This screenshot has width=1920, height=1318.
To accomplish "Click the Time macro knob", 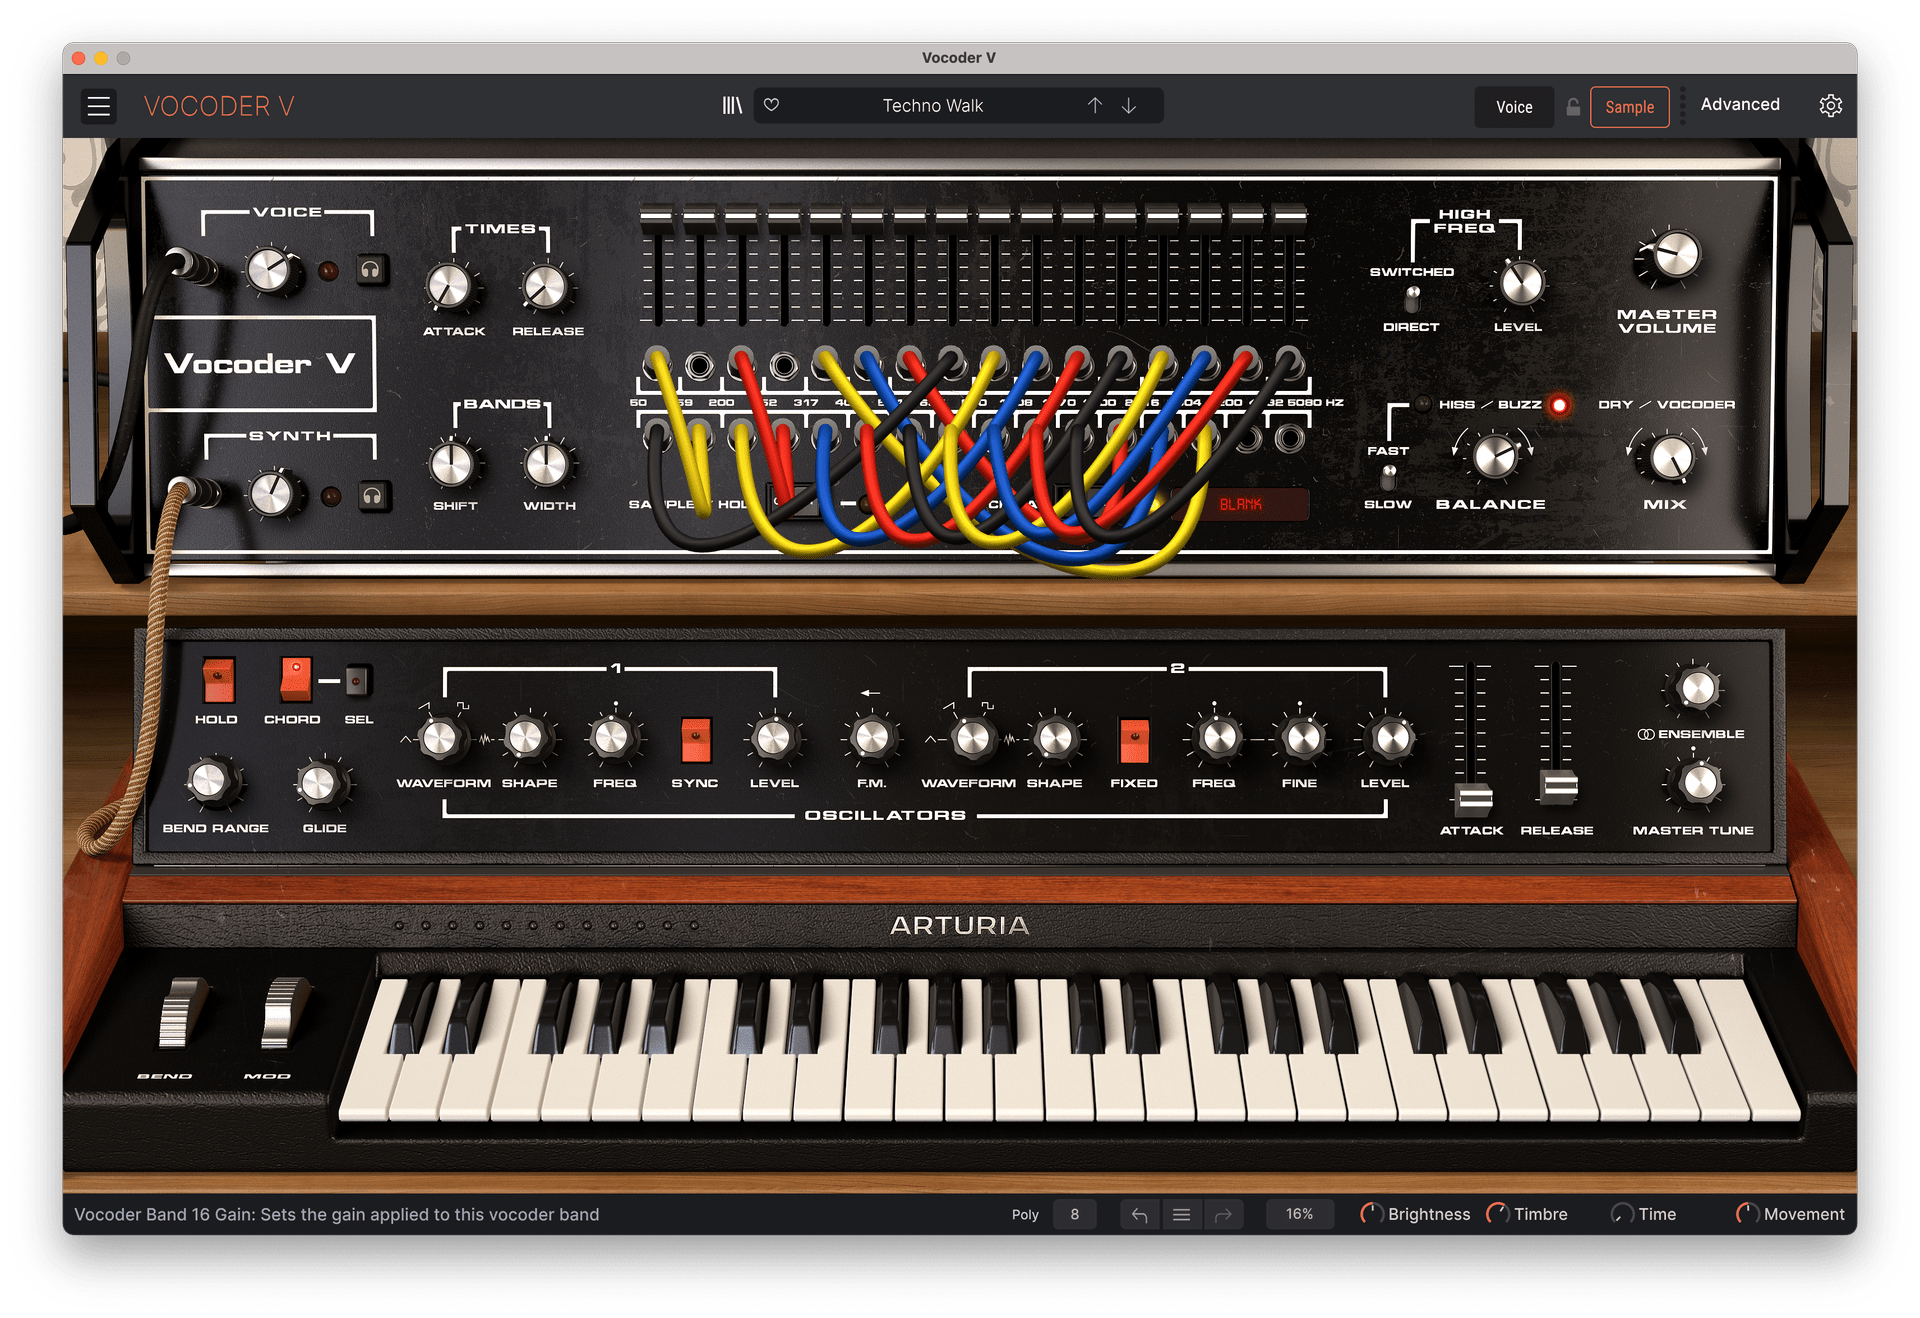I will 1622,1214.
